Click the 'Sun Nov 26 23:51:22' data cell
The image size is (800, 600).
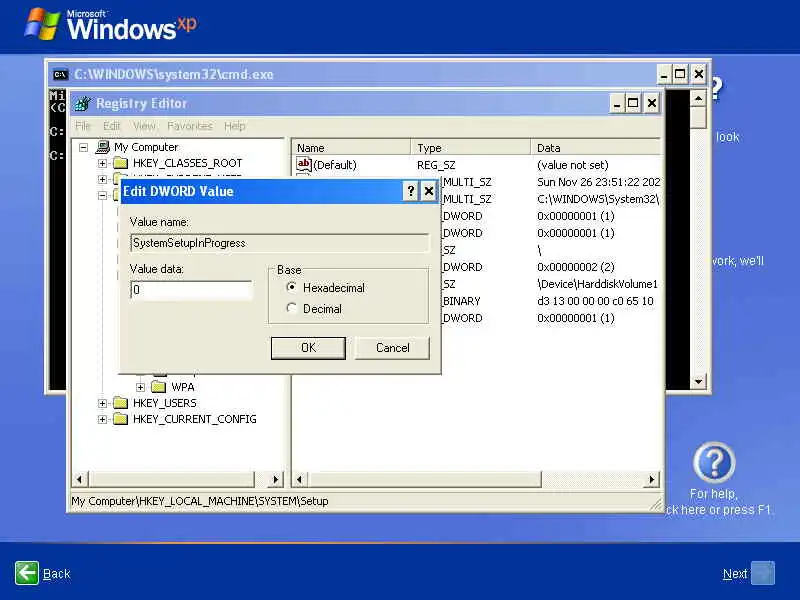coord(598,182)
